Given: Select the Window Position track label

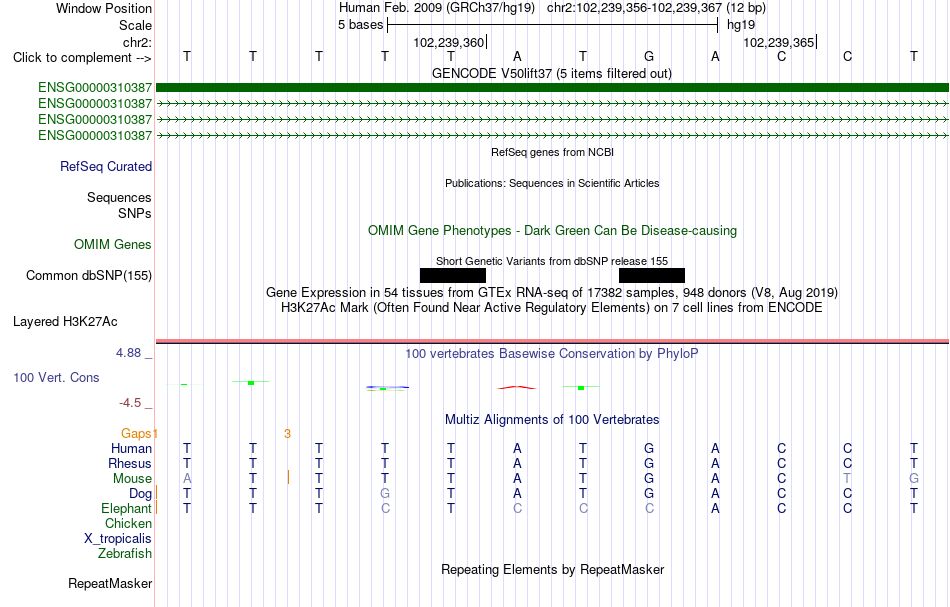Looking at the screenshot, I should [x=104, y=8].
